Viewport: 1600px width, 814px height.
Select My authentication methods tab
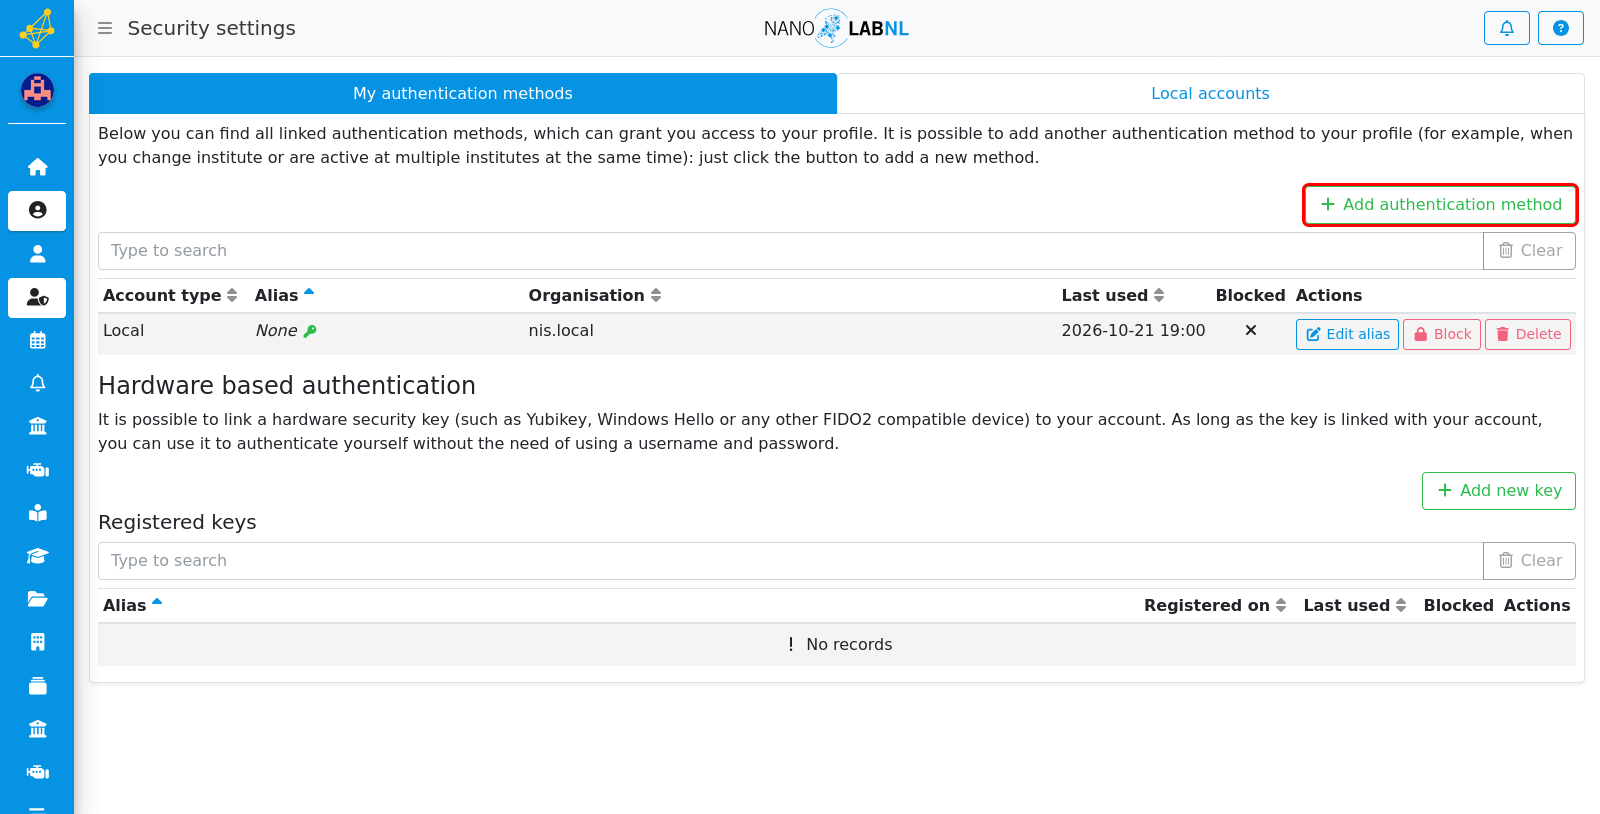(x=463, y=93)
